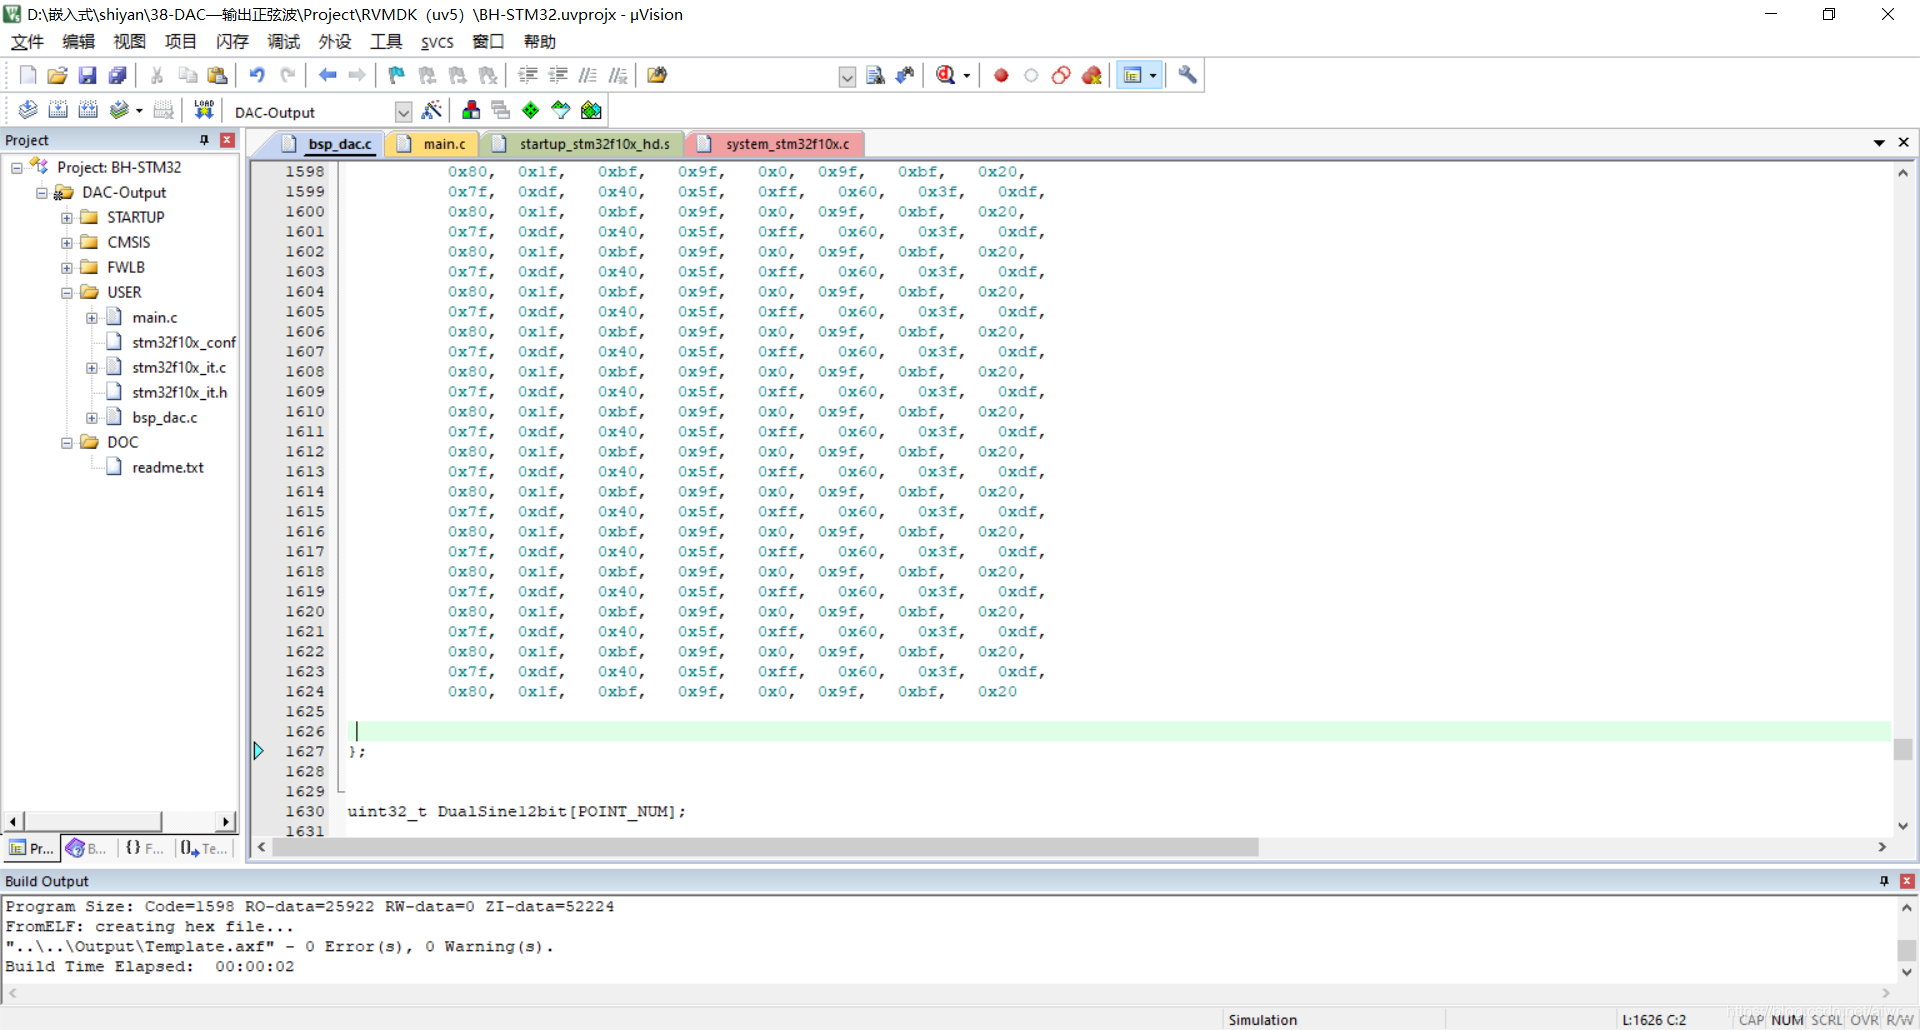This screenshot has height=1030, width=1920.
Task: Select readme.txt in the project tree
Action: point(168,468)
